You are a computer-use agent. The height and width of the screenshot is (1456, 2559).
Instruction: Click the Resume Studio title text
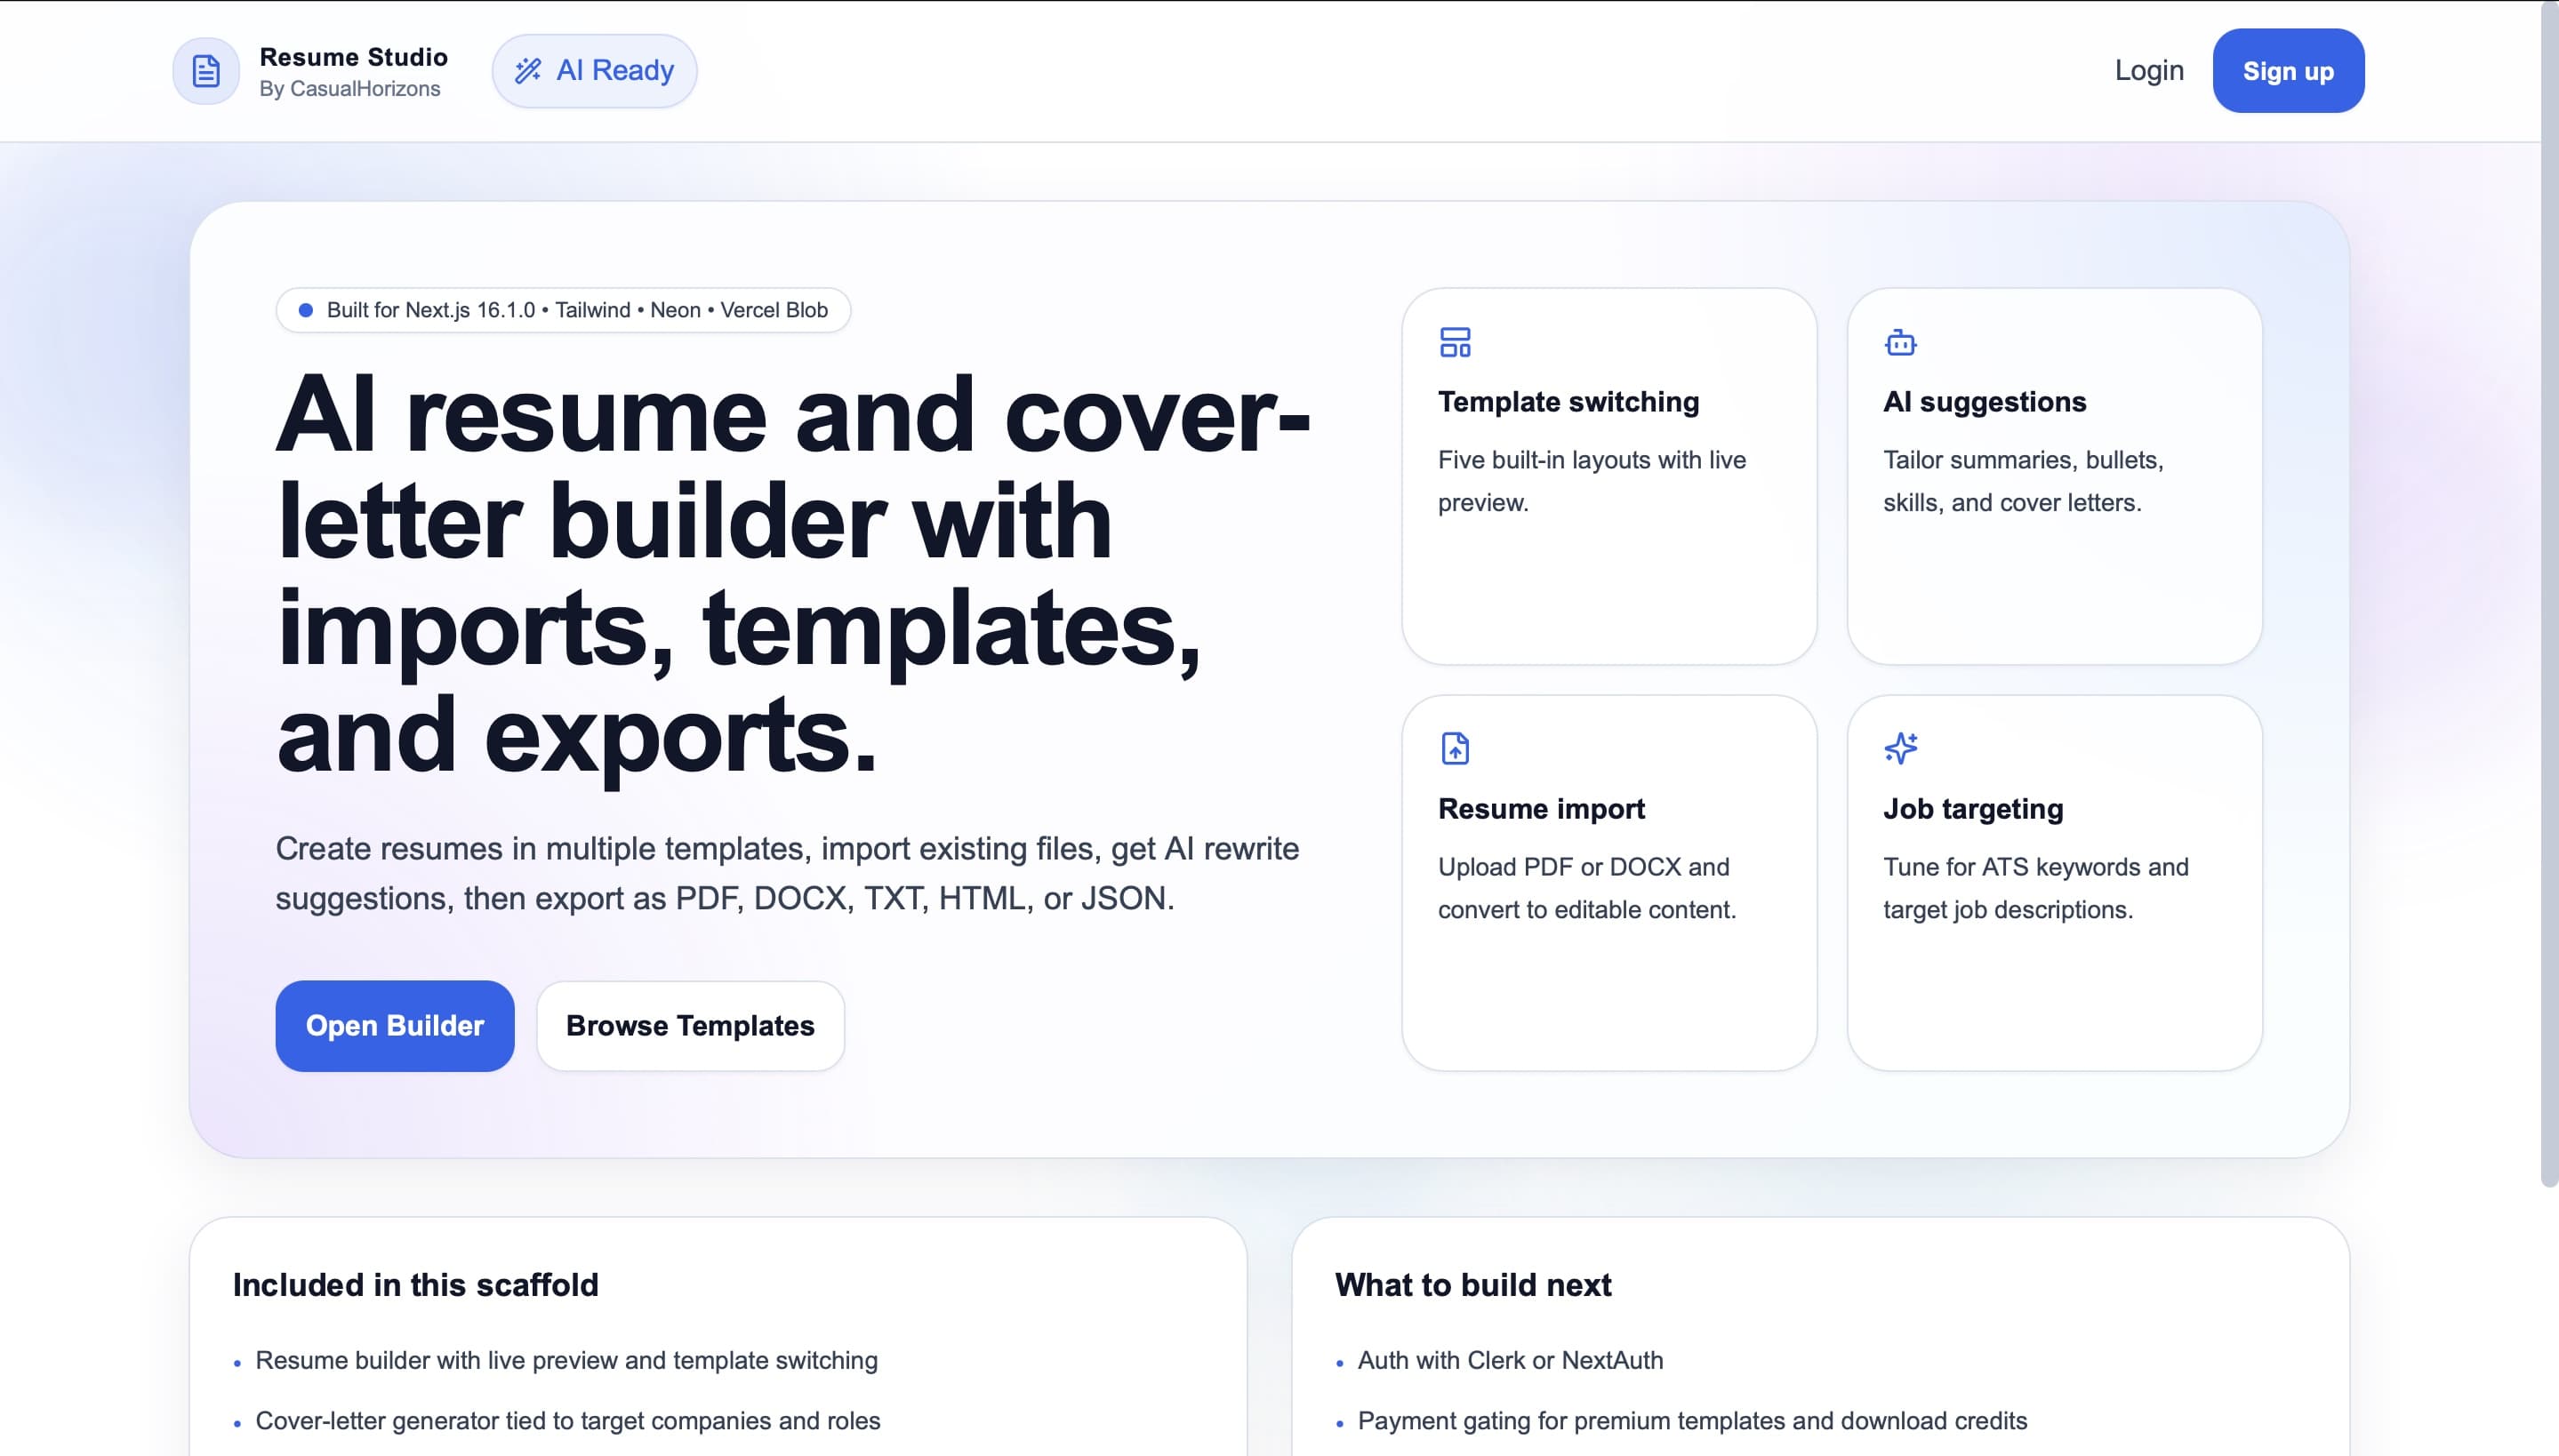pyautogui.click(x=354, y=56)
